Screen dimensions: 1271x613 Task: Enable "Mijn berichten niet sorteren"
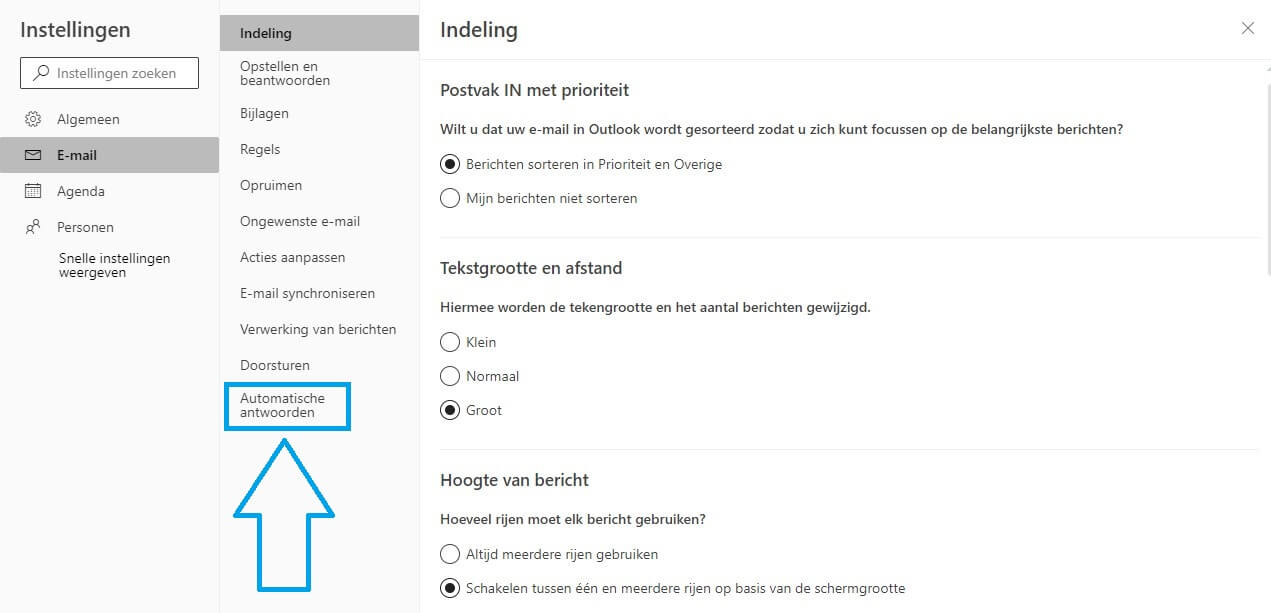(449, 197)
